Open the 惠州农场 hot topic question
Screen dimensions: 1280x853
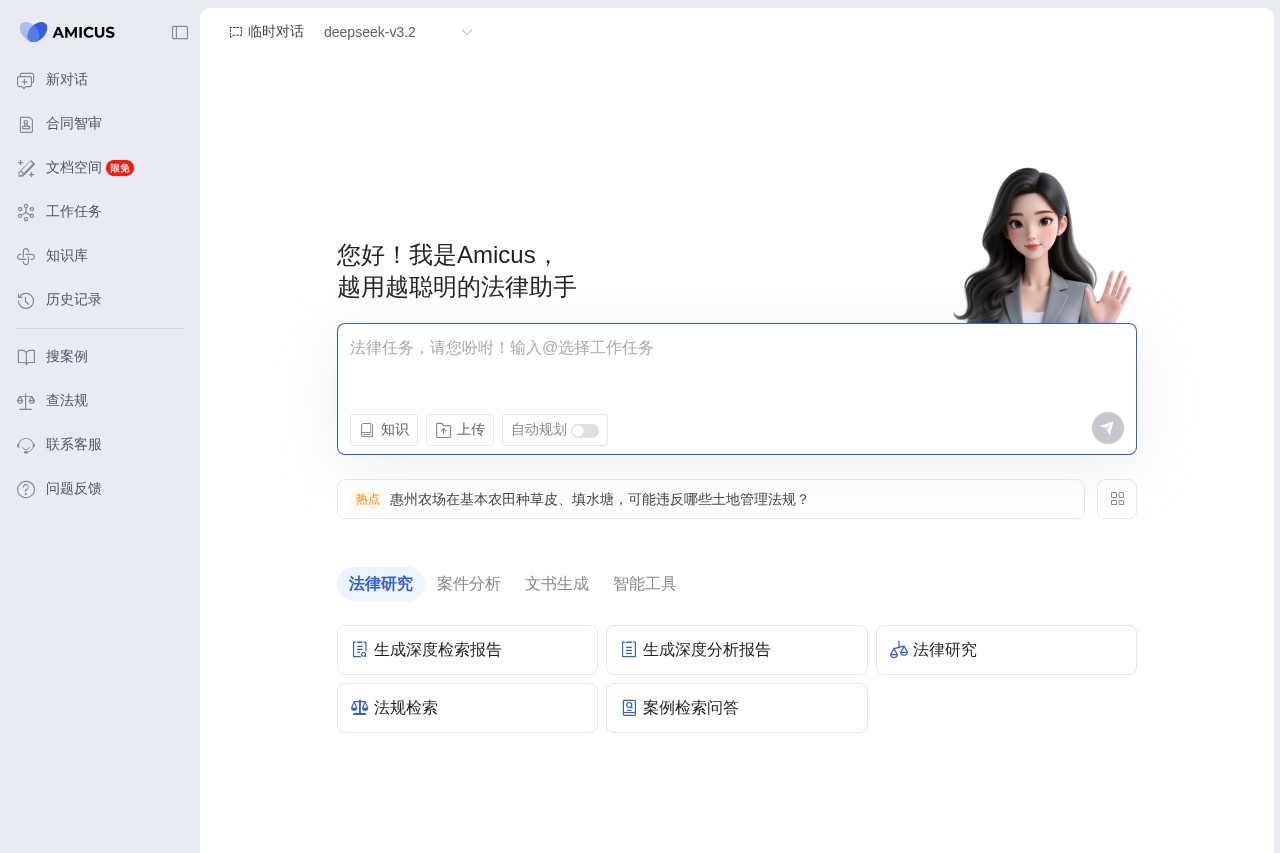click(598, 499)
